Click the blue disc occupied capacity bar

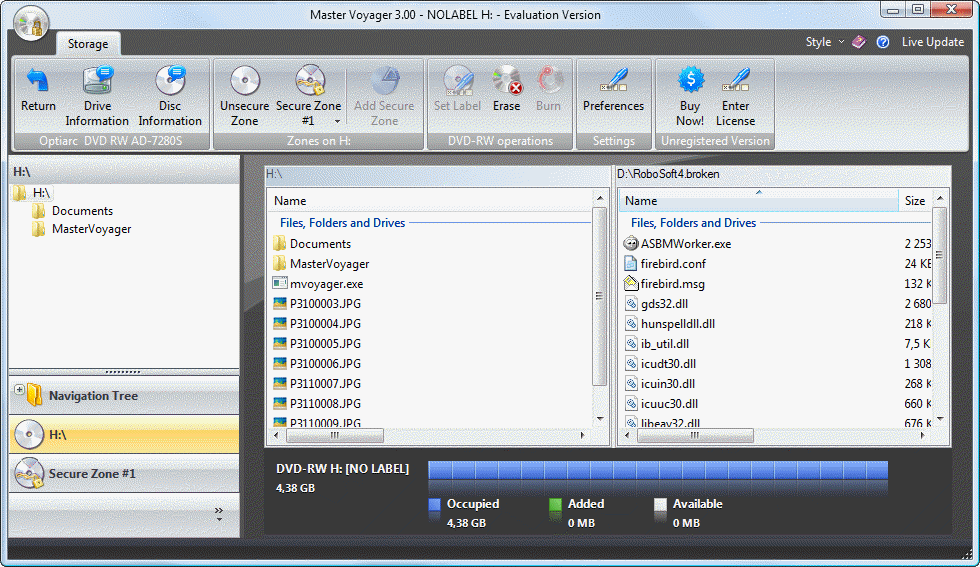tap(658, 470)
